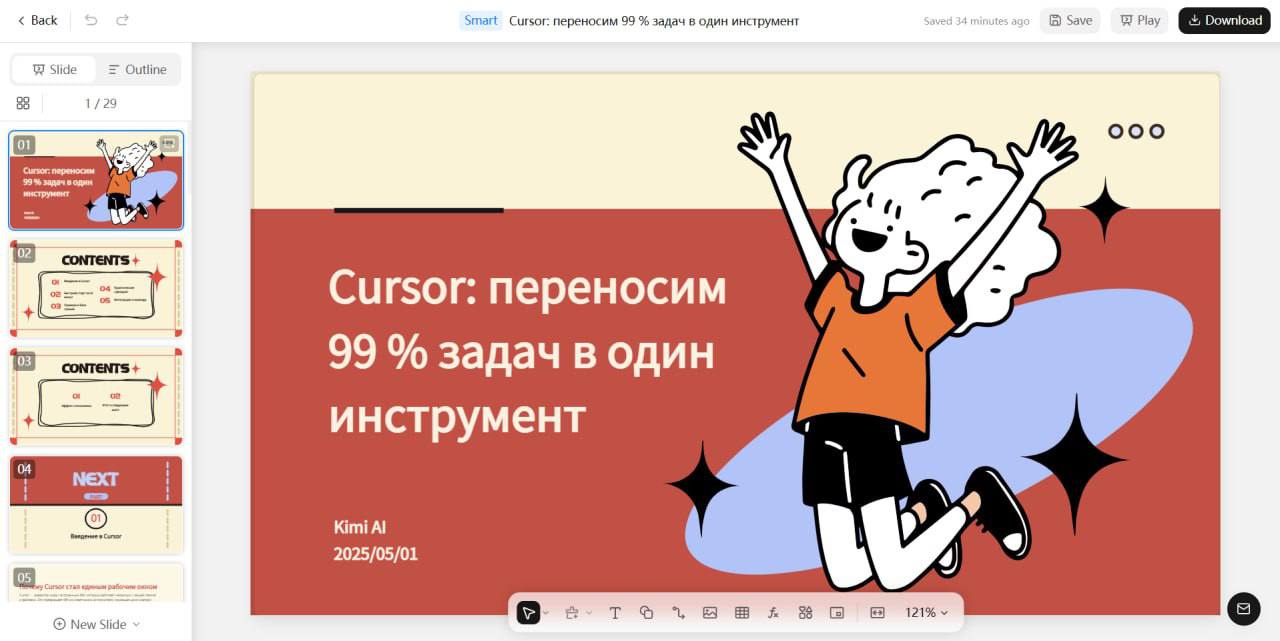The width and height of the screenshot is (1280, 641).
Task: Click the Undo arrow
Action: point(91,20)
